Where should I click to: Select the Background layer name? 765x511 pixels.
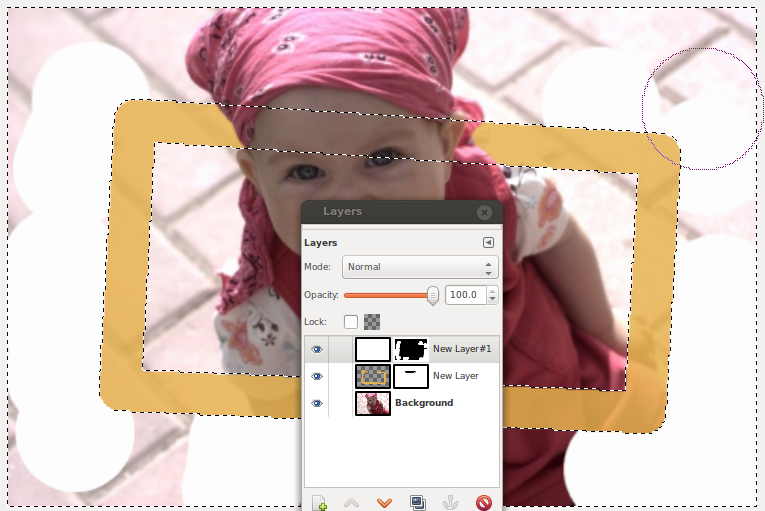(424, 403)
